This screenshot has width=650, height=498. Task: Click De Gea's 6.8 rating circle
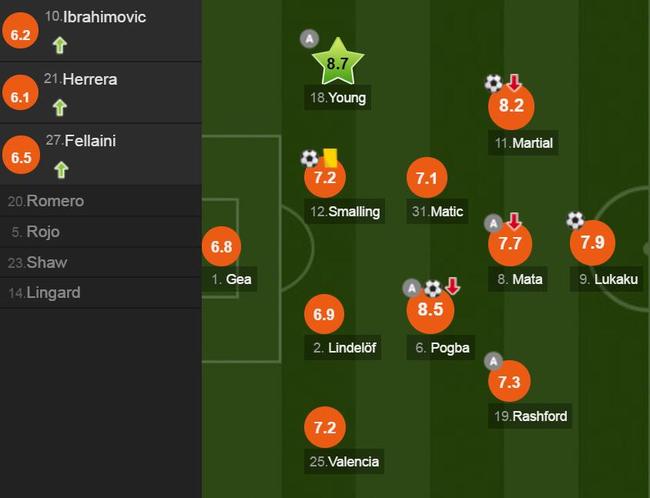pos(221,246)
